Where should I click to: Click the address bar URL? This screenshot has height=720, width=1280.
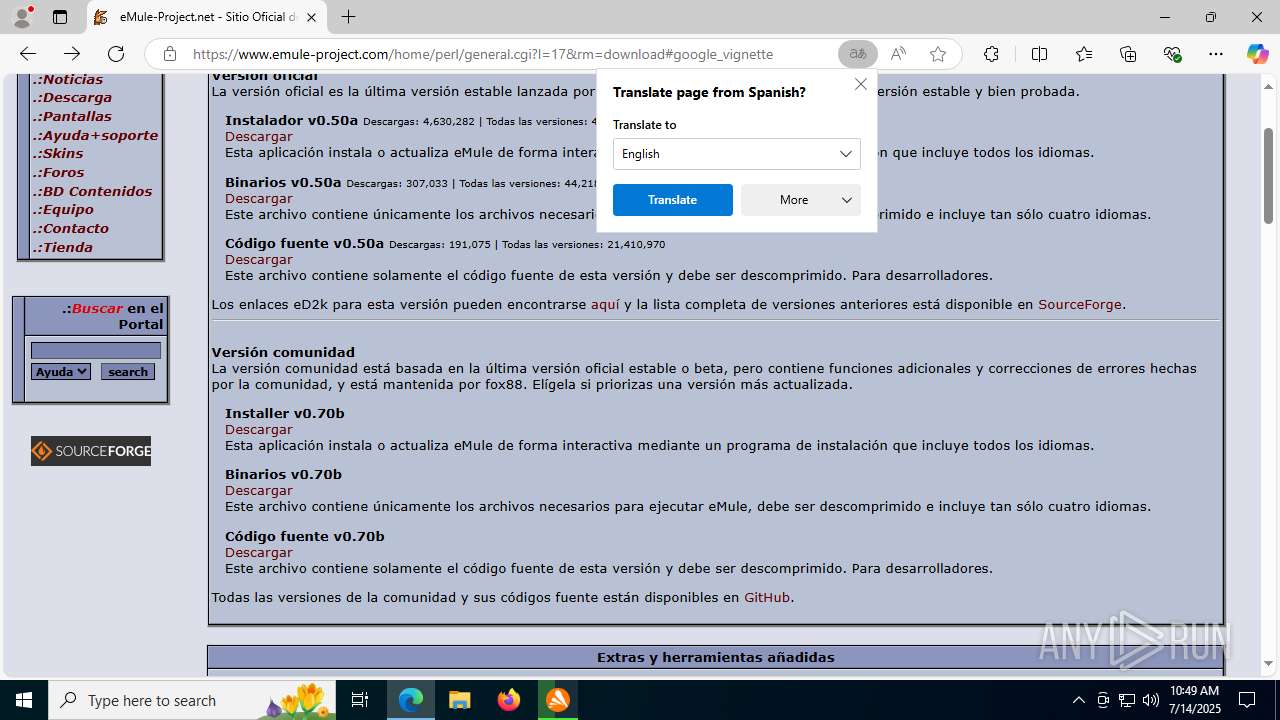[482, 54]
